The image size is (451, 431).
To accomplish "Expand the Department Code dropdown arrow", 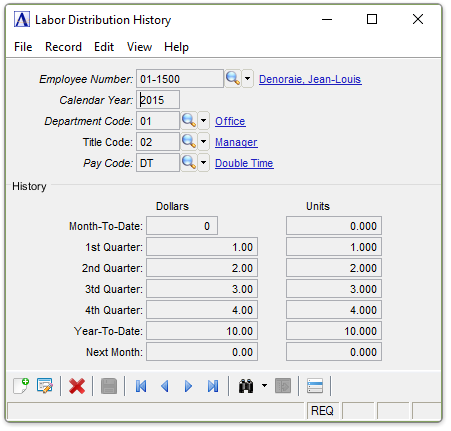I will 204,121.
